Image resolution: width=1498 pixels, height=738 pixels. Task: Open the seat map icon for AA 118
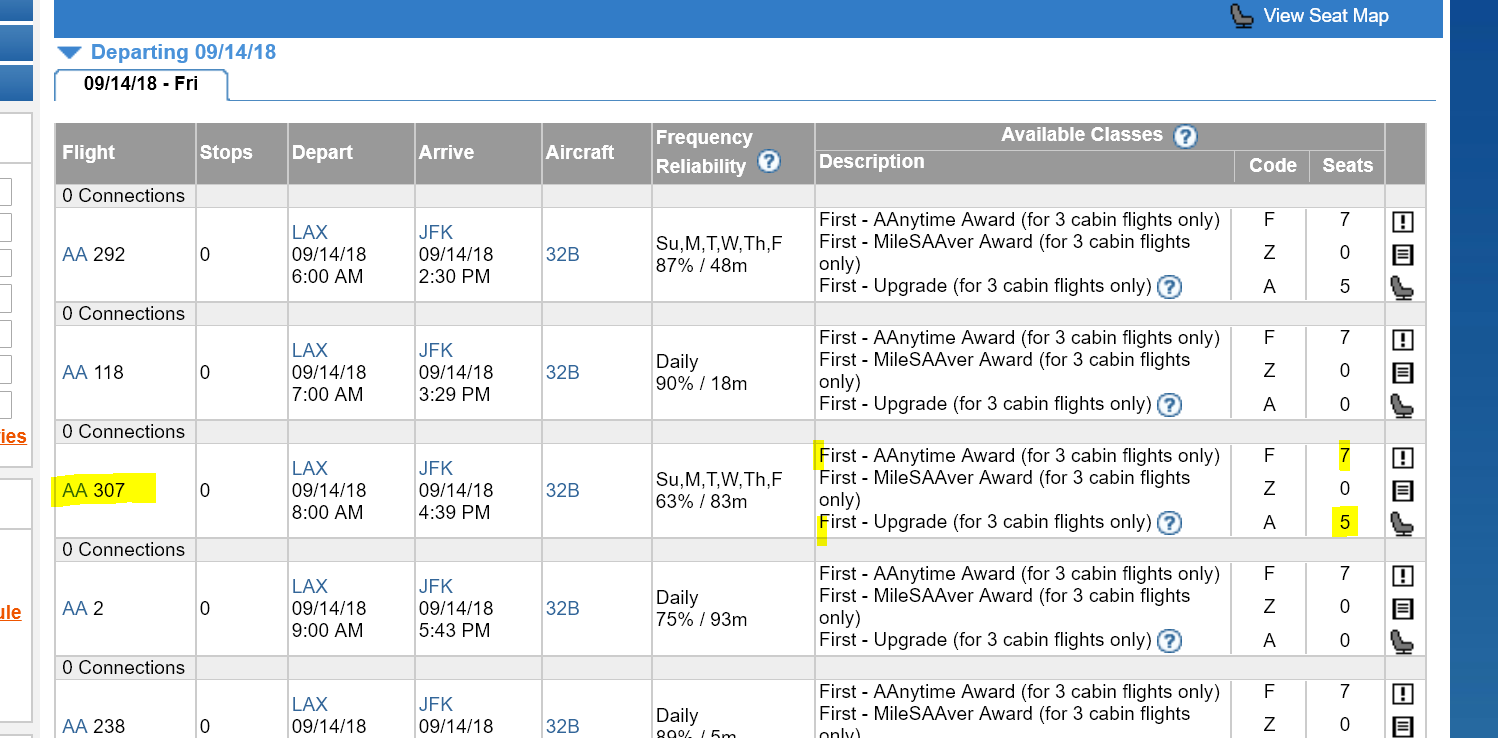1403,406
